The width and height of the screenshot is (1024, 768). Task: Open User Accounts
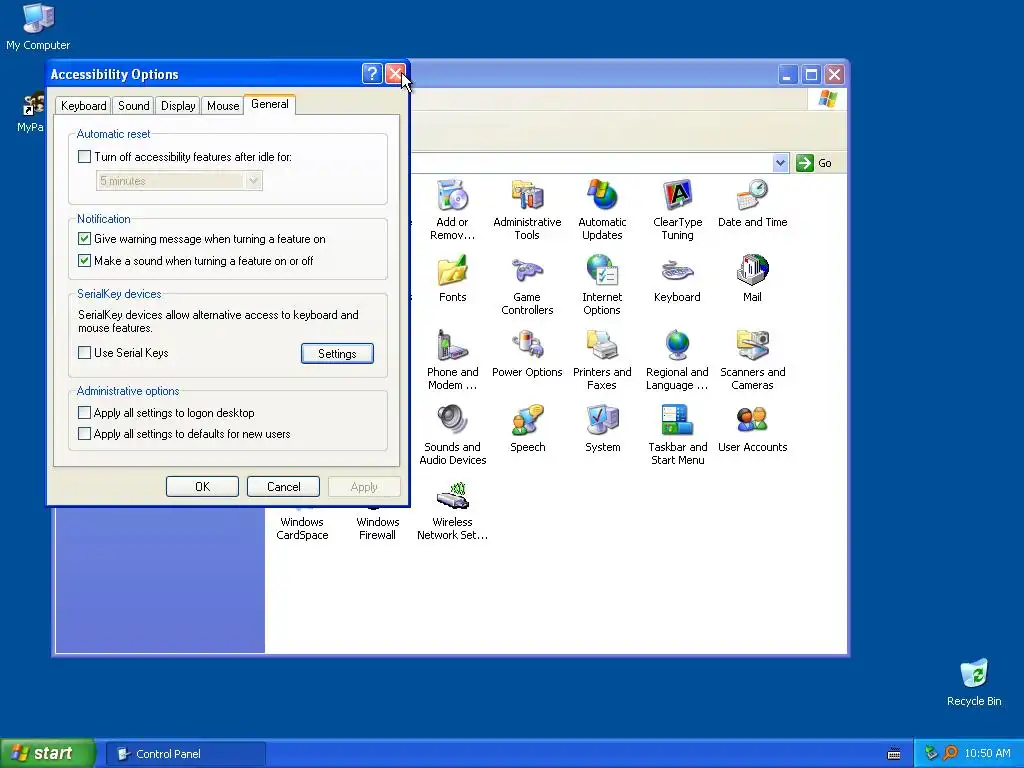tap(752, 428)
